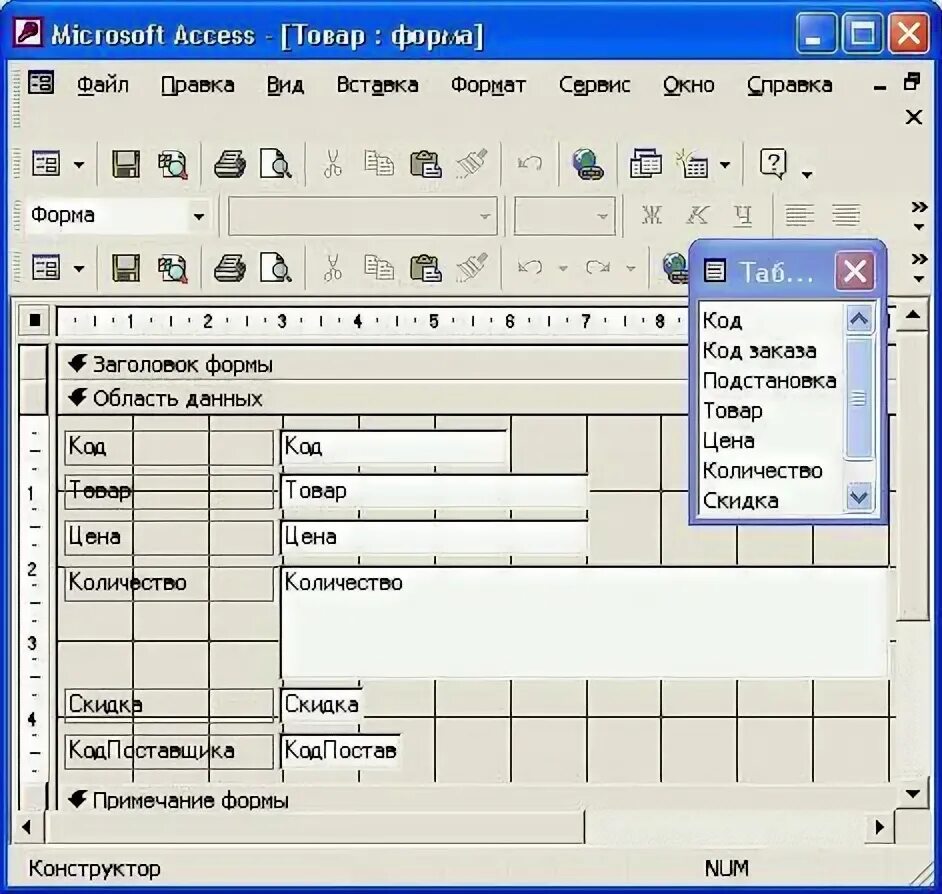Viewport: 942px width, 894px height.
Task: Click the Paste icon in the lower toolbar
Action: 425,268
